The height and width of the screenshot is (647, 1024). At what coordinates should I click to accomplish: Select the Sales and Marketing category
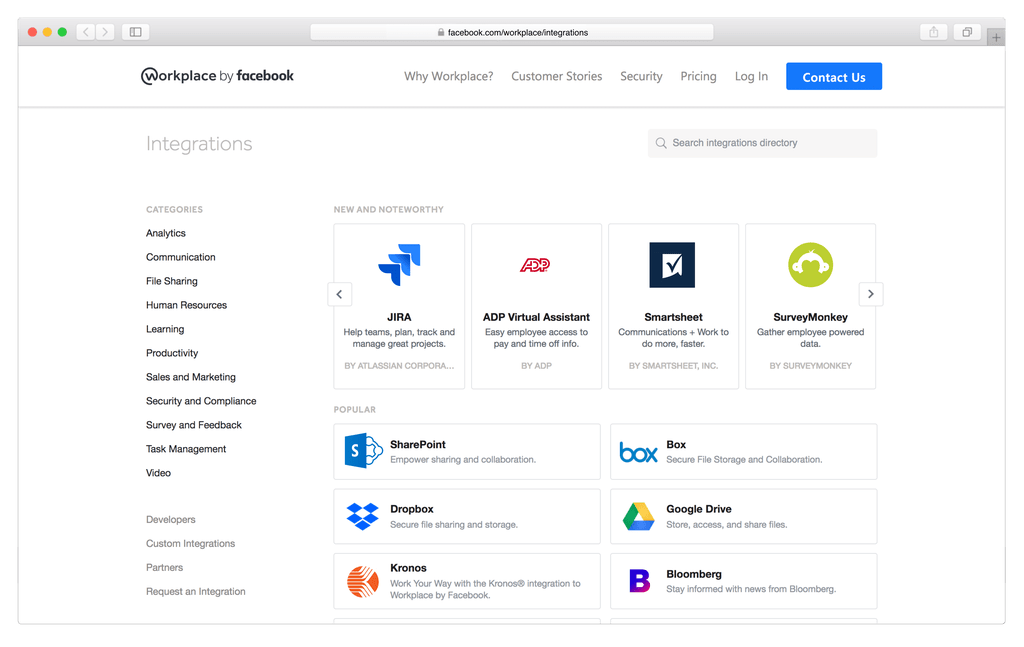point(191,377)
